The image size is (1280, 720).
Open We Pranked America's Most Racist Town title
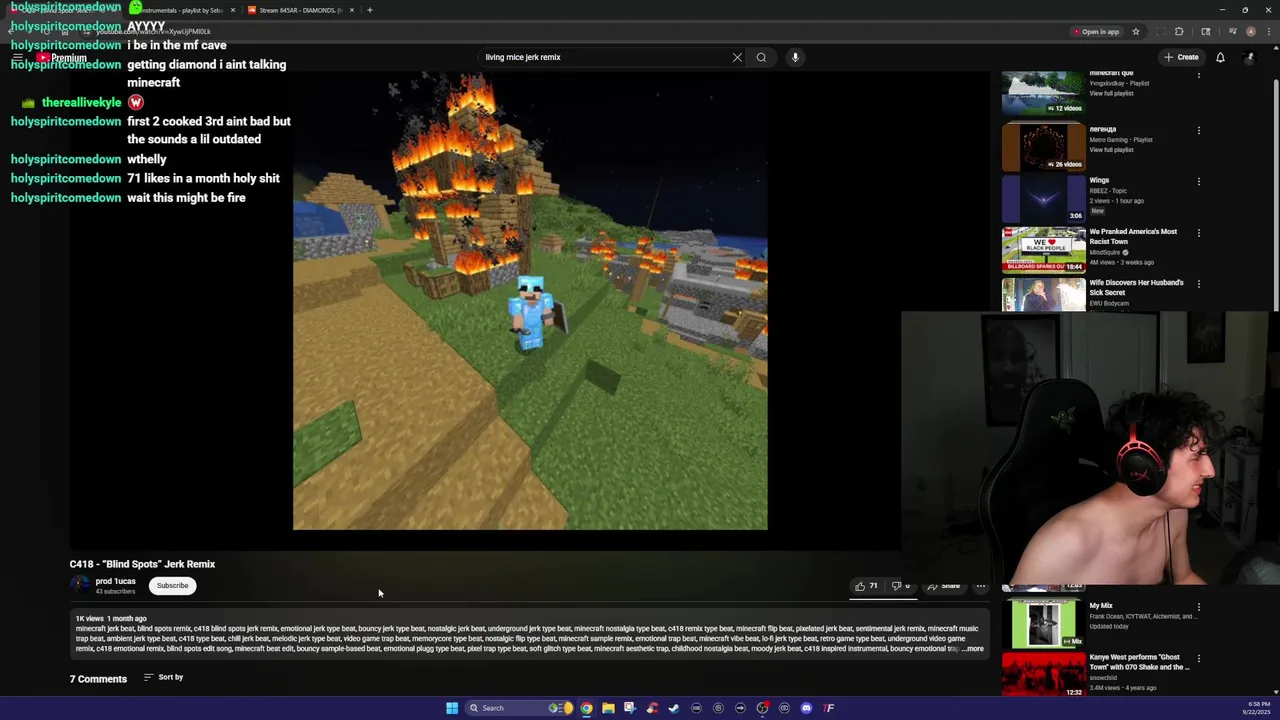tap(1133, 237)
